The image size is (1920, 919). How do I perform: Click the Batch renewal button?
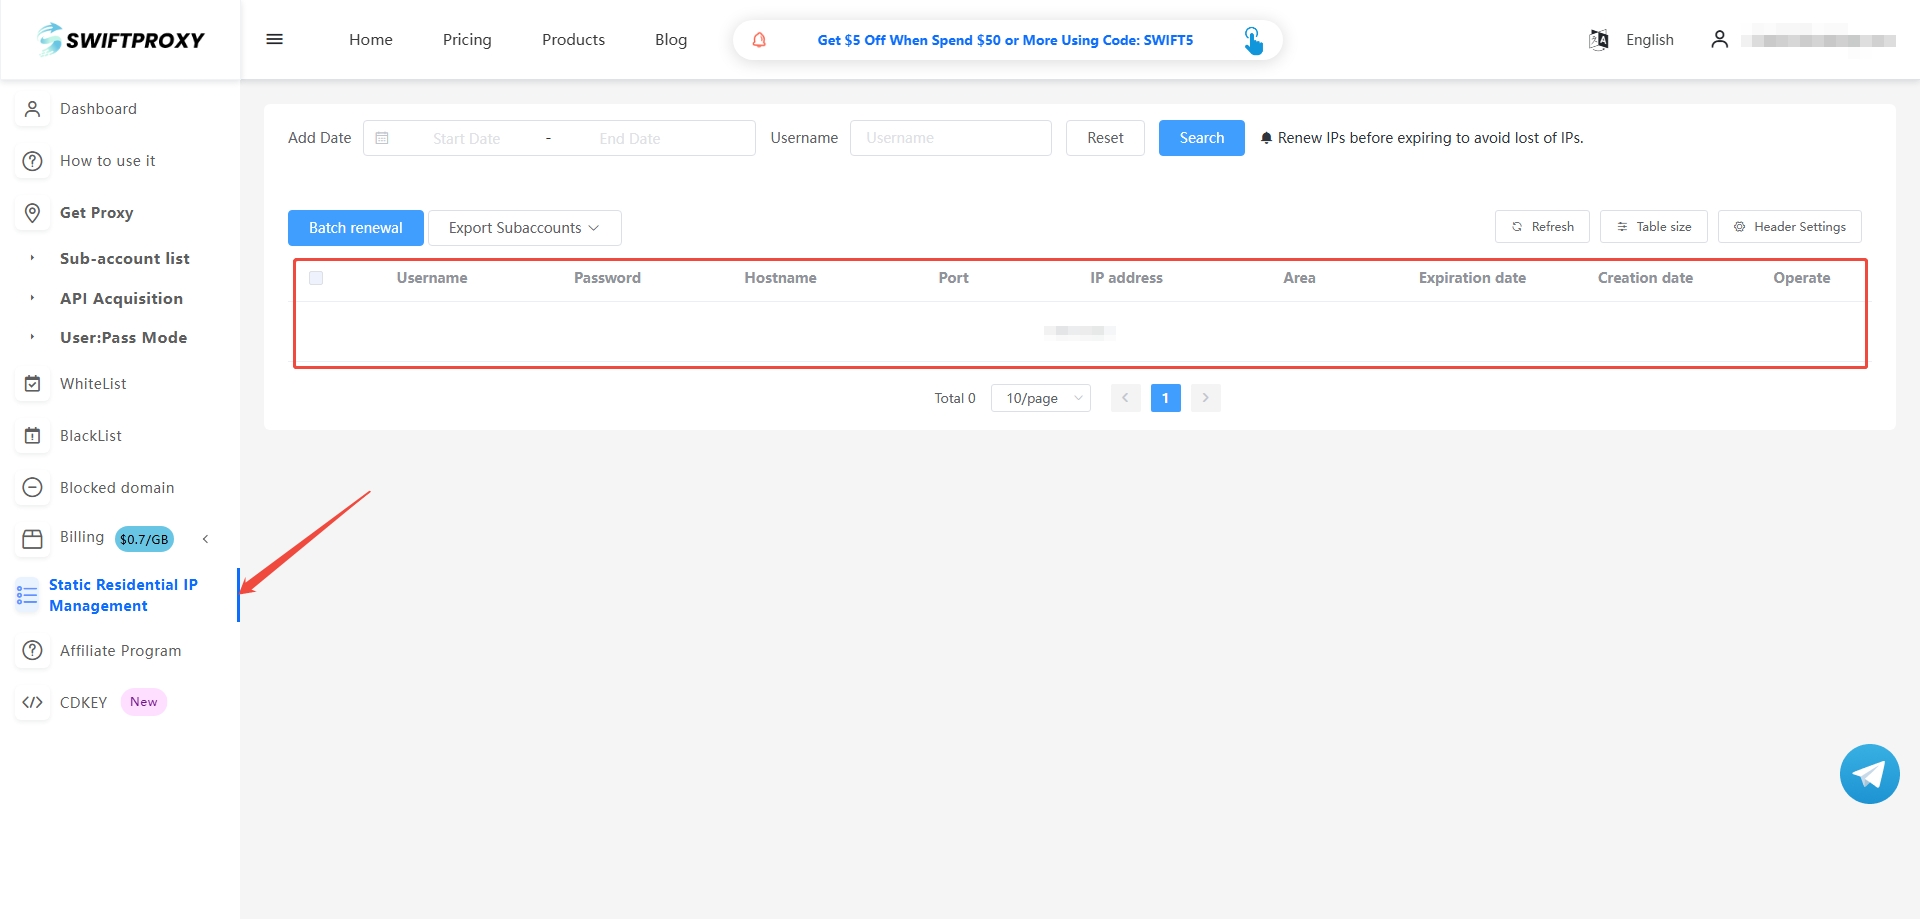point(355,228)
